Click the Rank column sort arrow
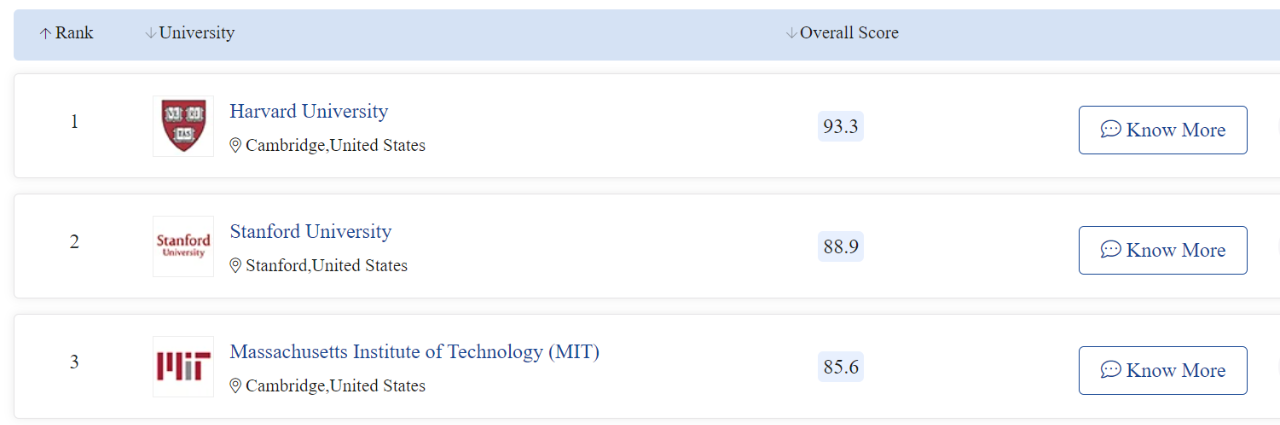Screen dimensions: 1280x425 pyautogui.click(x=45, y=33)
